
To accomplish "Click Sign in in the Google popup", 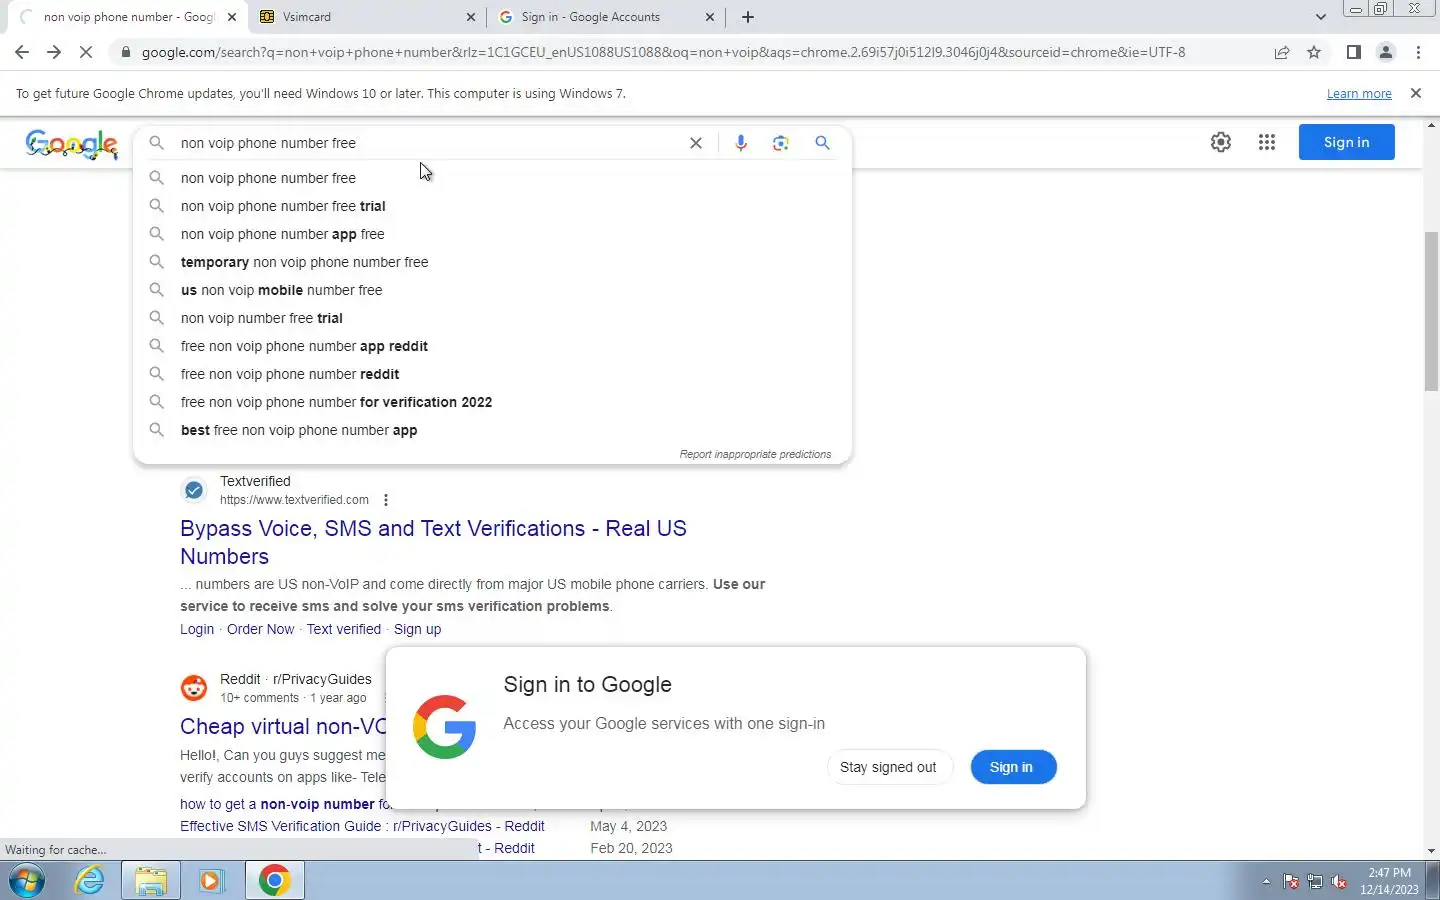I will pos(1012,767).
